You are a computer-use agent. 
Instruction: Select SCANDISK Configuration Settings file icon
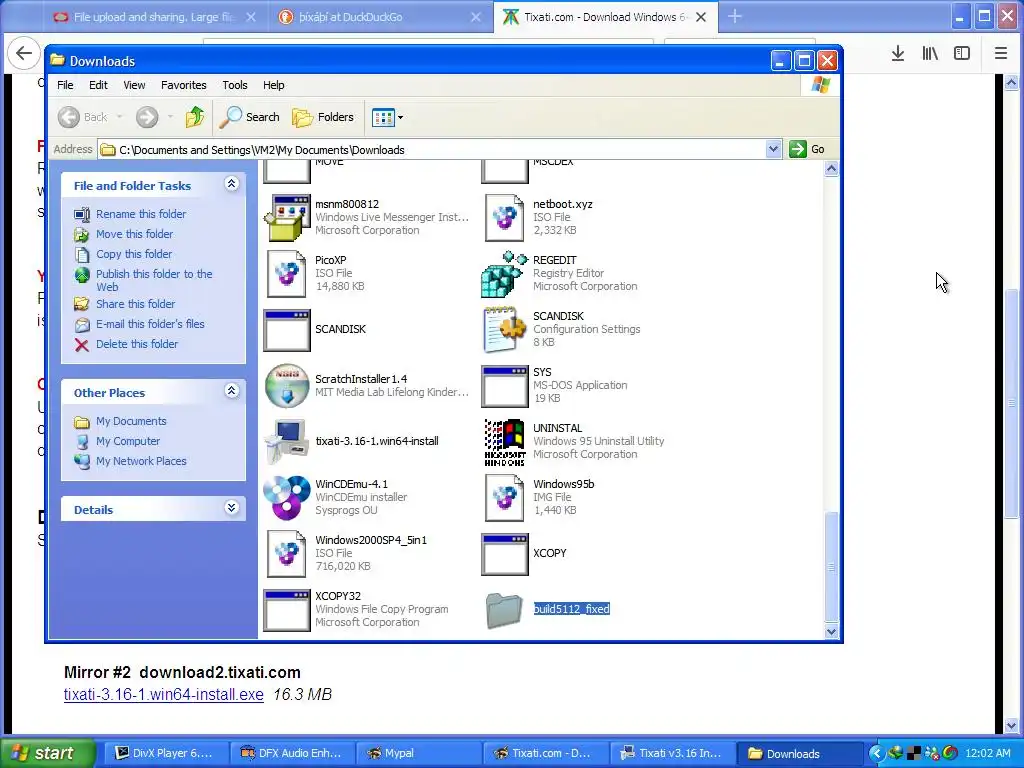(x=504, y=330)
